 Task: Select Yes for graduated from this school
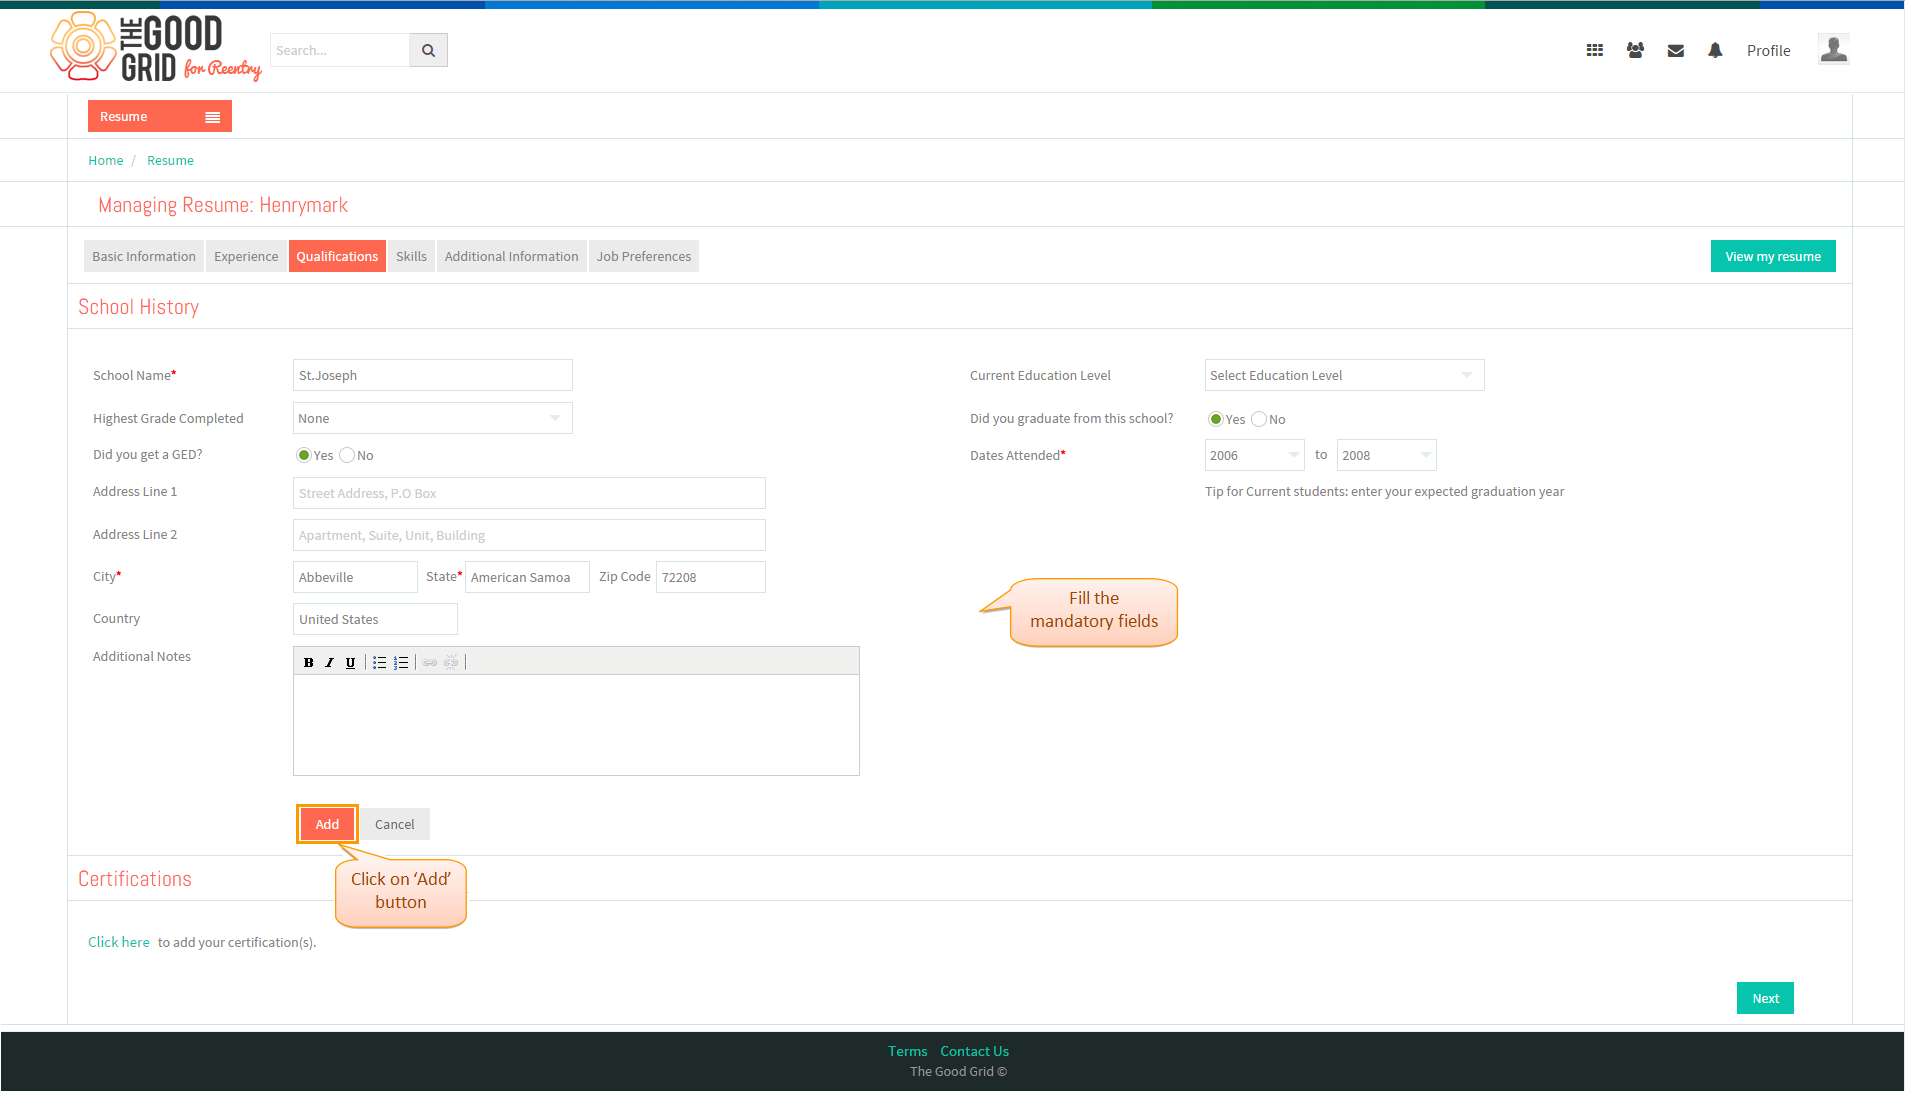point(1216,419)
